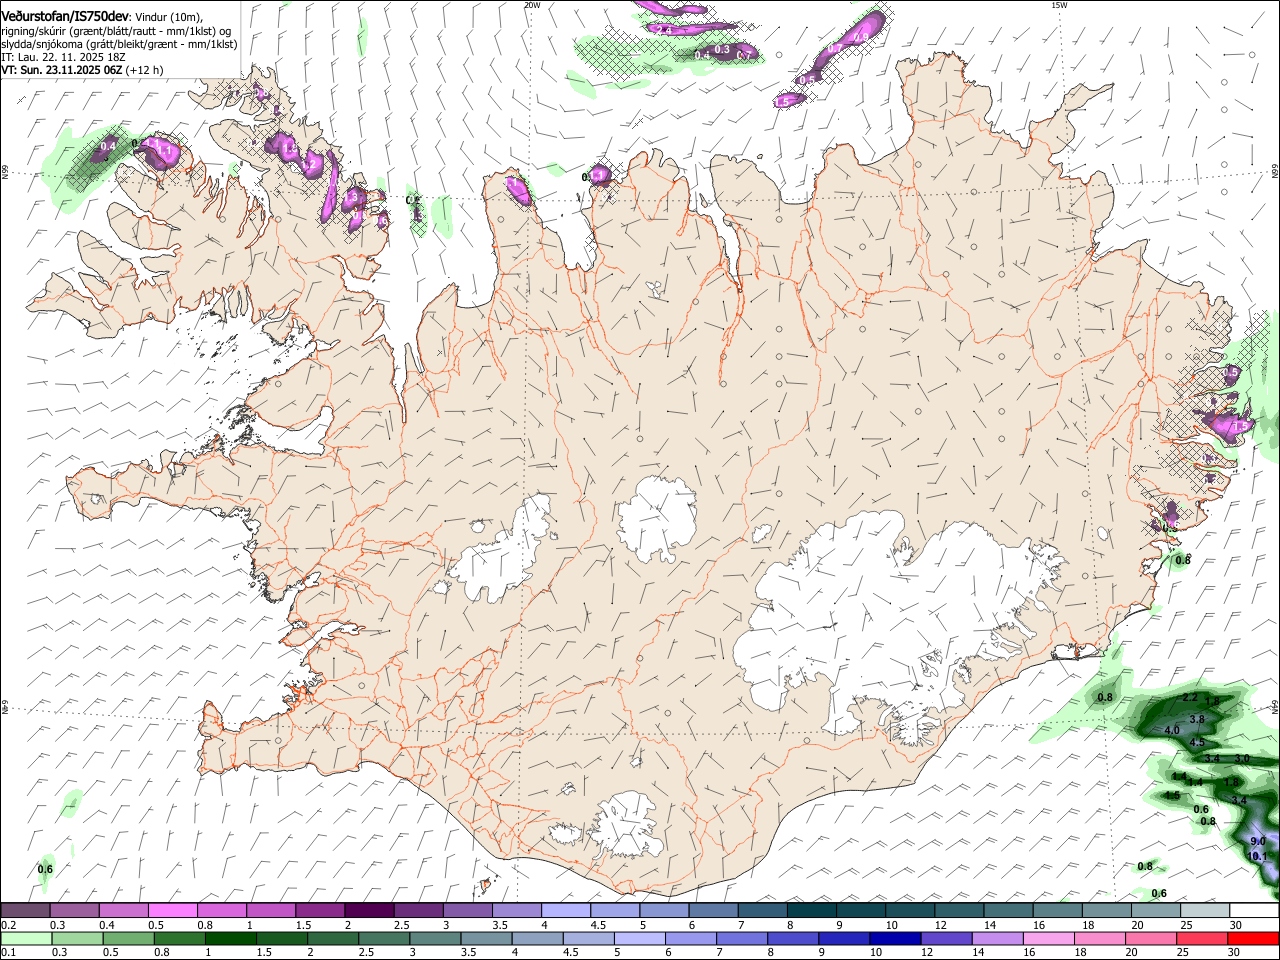1280x960 pixels.
Task: Select upper legend swatch between 4 and 4.5
Action: point(565,911)
